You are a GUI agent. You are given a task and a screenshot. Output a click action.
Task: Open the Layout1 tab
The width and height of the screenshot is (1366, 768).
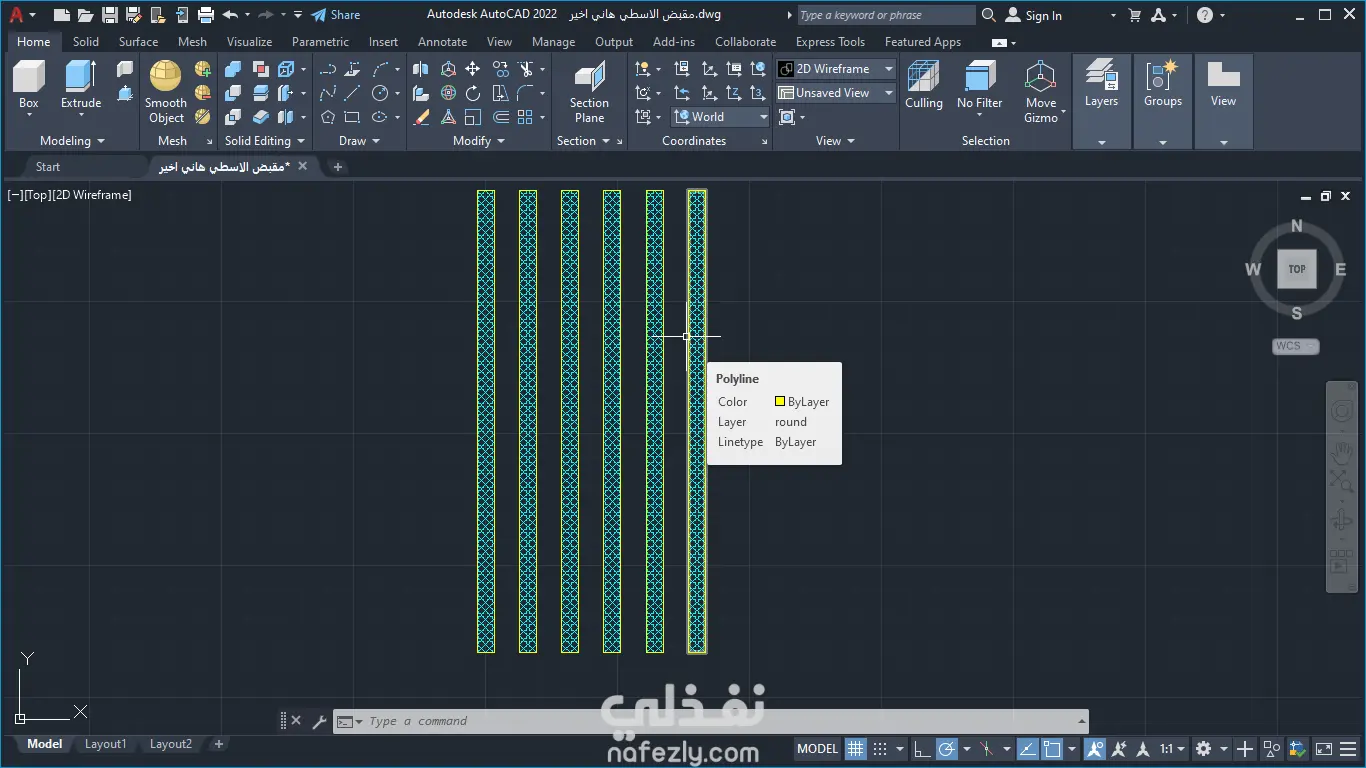(x=105, y=744)
